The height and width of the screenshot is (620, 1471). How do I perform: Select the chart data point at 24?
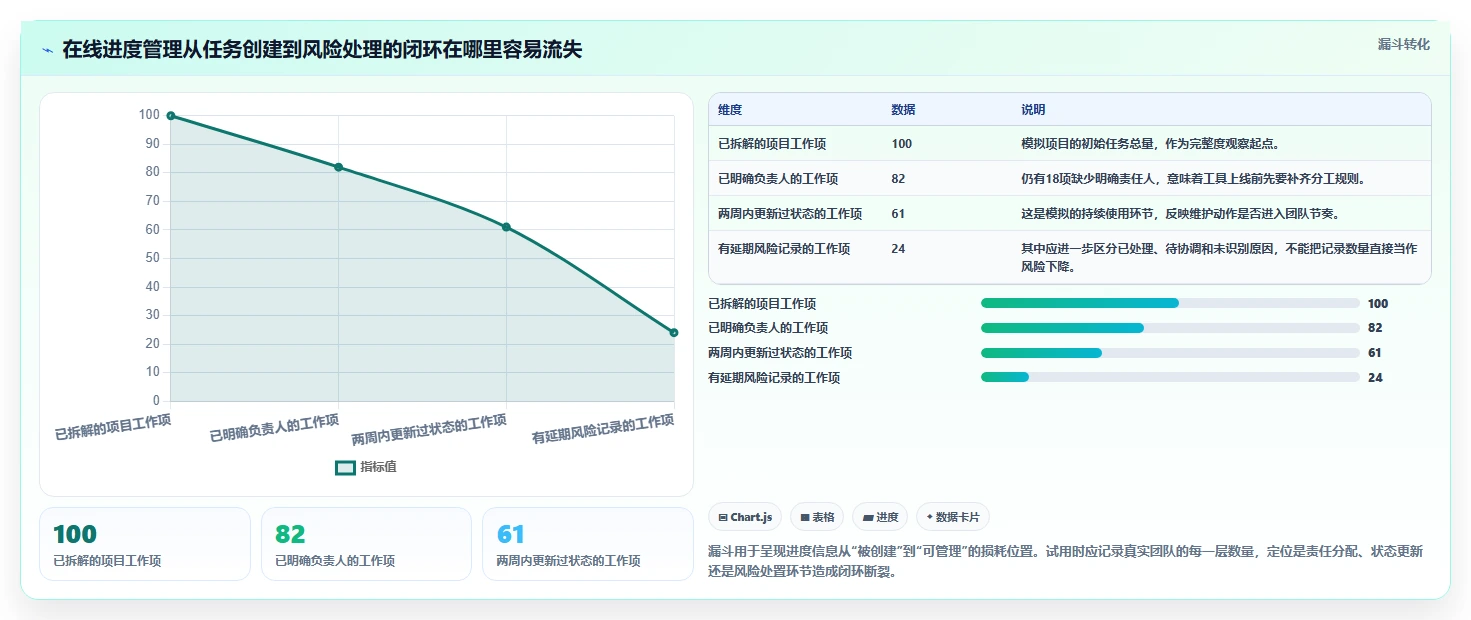[673, 333]
